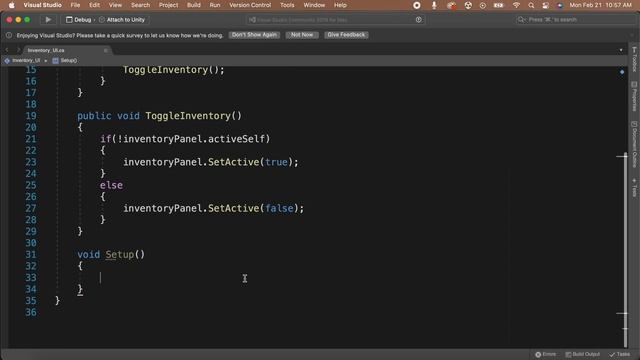Open the Version Control menu
Screen dimensions: 640x360
250,5
